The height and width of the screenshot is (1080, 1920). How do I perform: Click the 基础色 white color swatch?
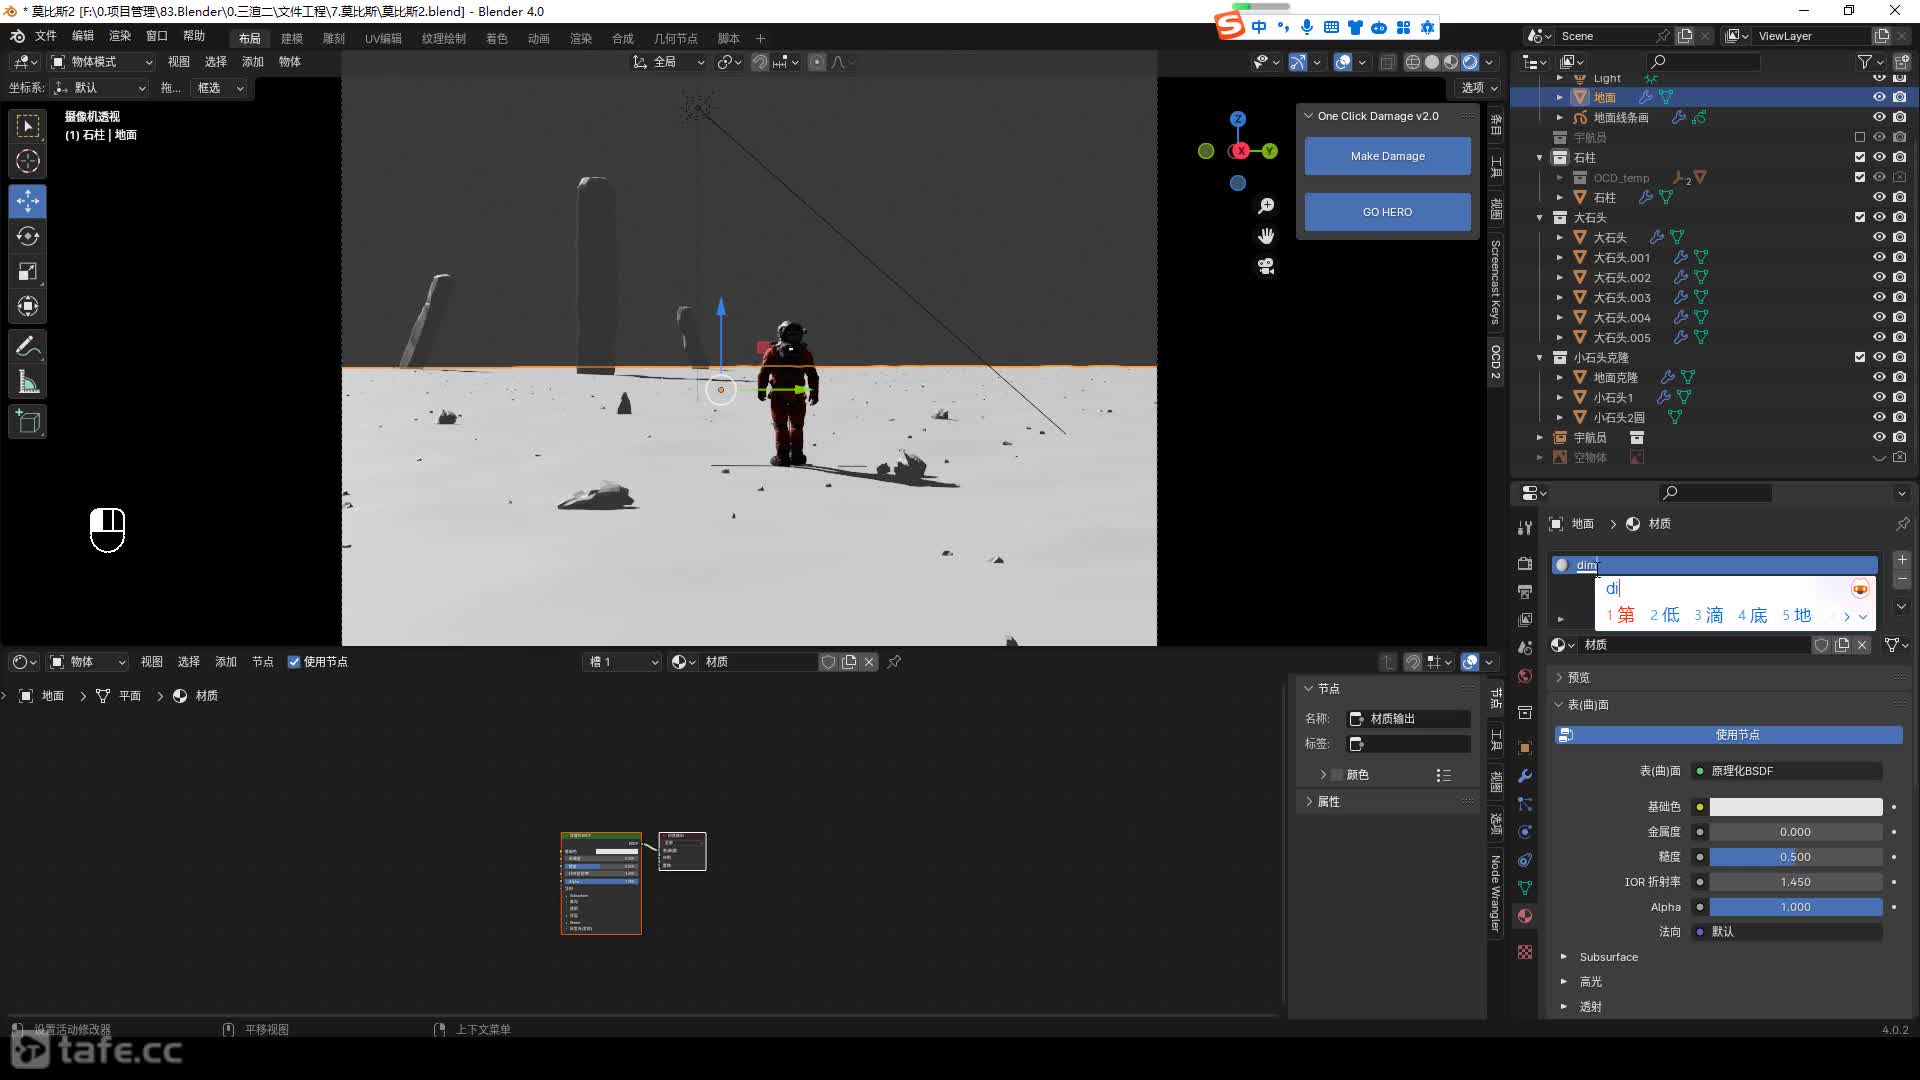[x=1796, y=807]
